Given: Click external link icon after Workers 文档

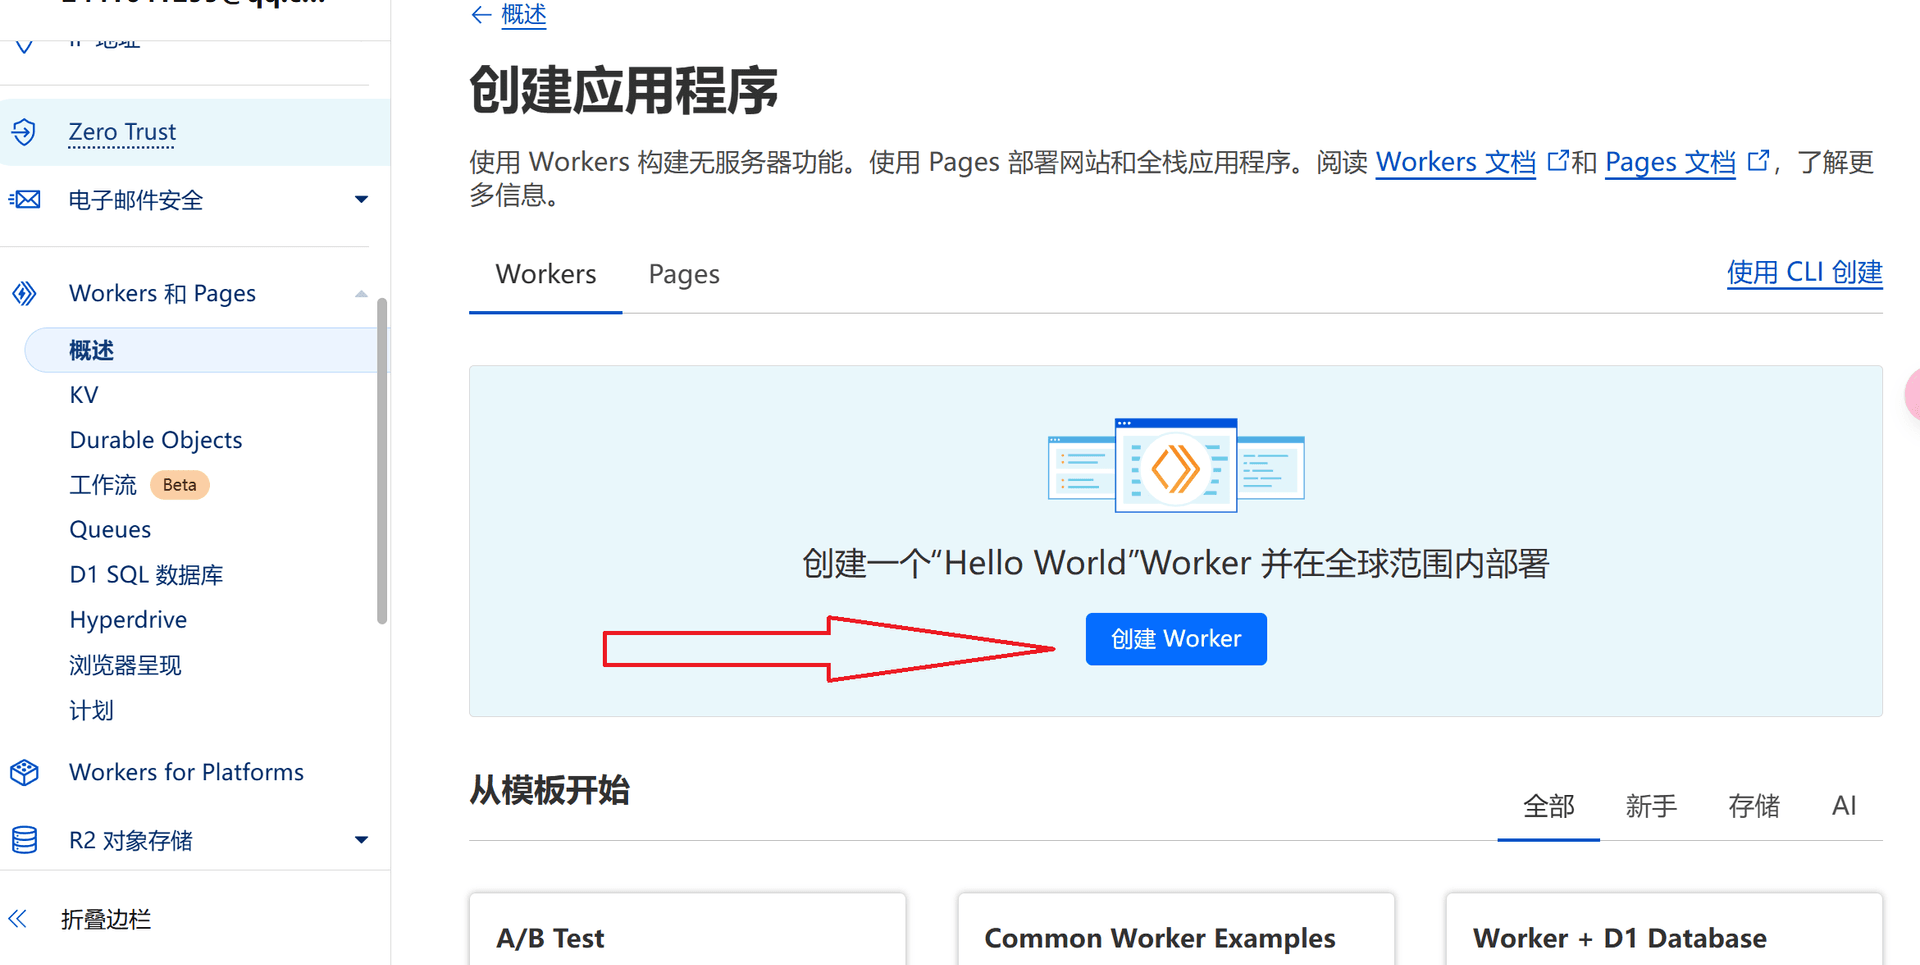Looking at the screenshot, I should (x=1557, y=160).
